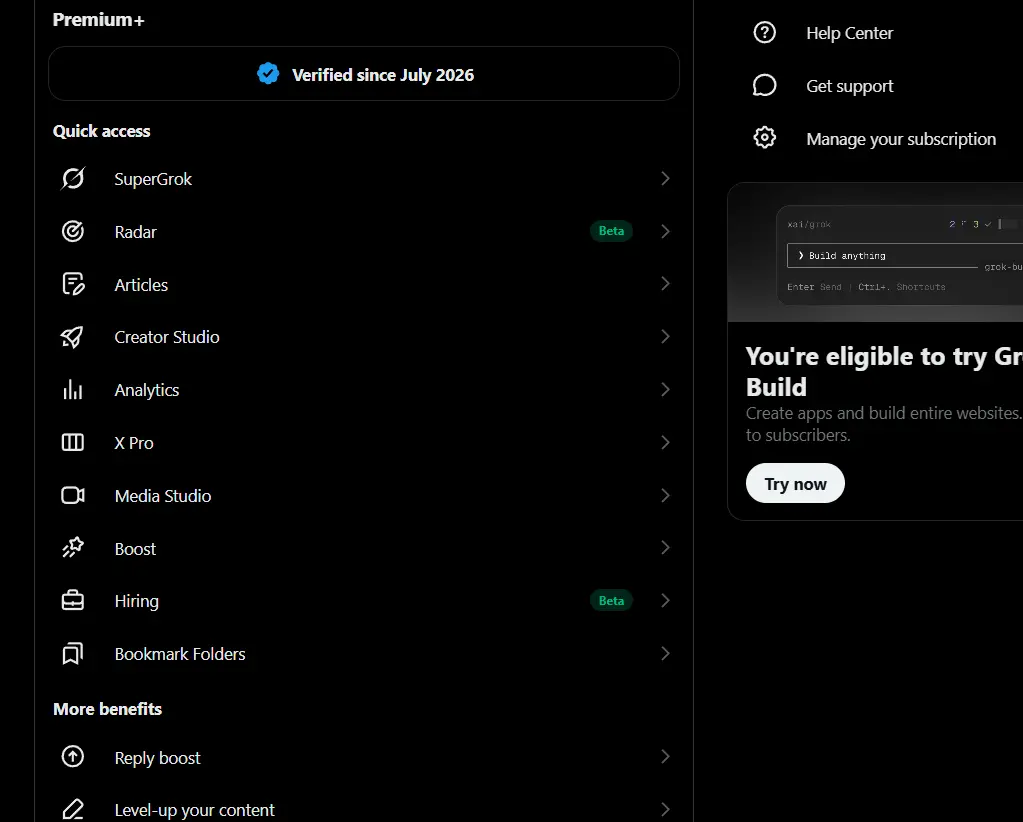Click the Manage subscription gear icon
Viewport: 1023px width, 822px height.
click(x=765, y=138)
